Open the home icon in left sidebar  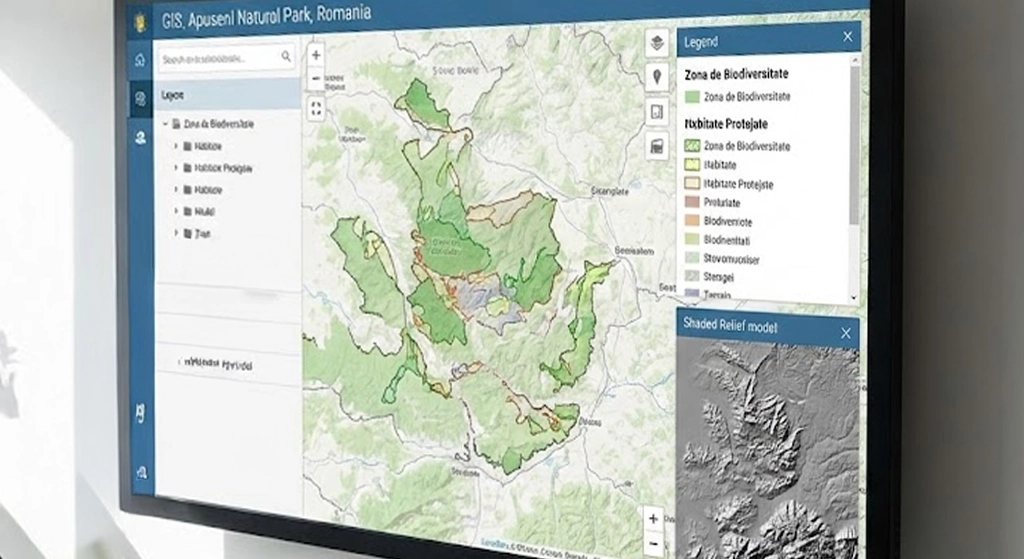[x=140, y=59]
